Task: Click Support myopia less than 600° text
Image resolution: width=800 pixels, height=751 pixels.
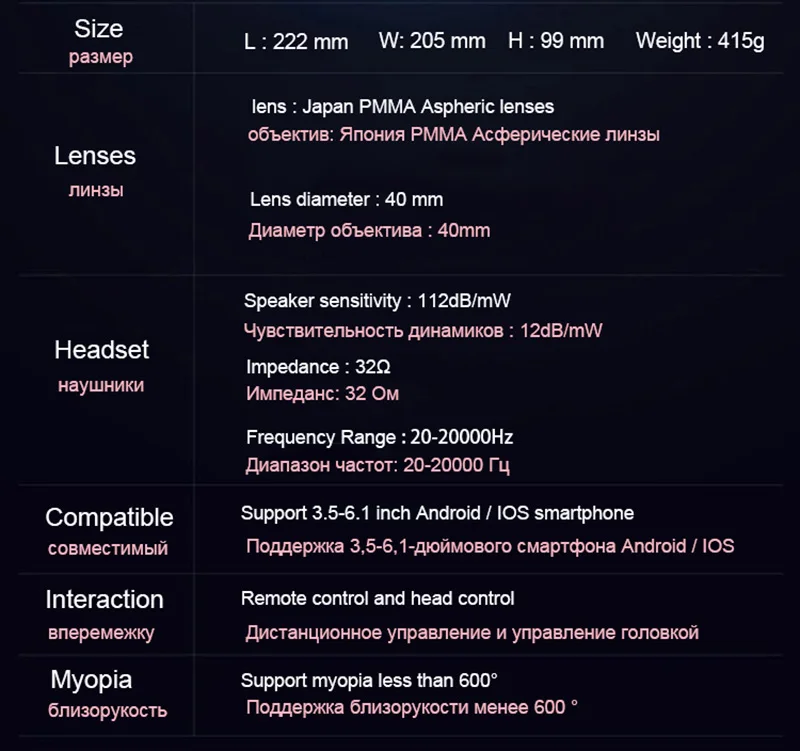Action: point(369,680)
